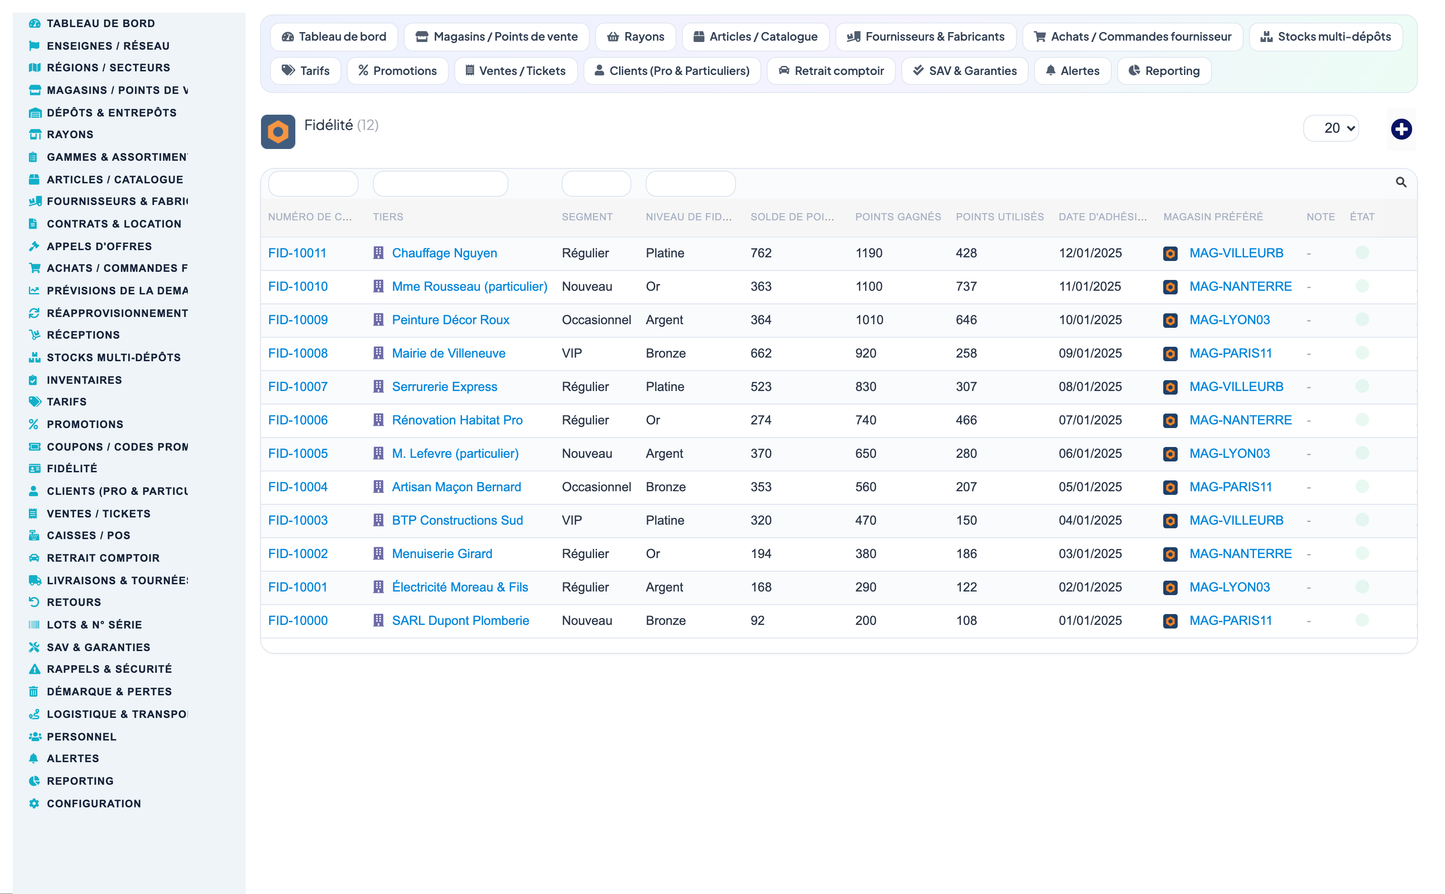Image resolution: width=1445 pixels, height=894 pixels.
Task: Click the status indicator for FID-10000
Action: pyautogui.click(x=1362, y=620)
